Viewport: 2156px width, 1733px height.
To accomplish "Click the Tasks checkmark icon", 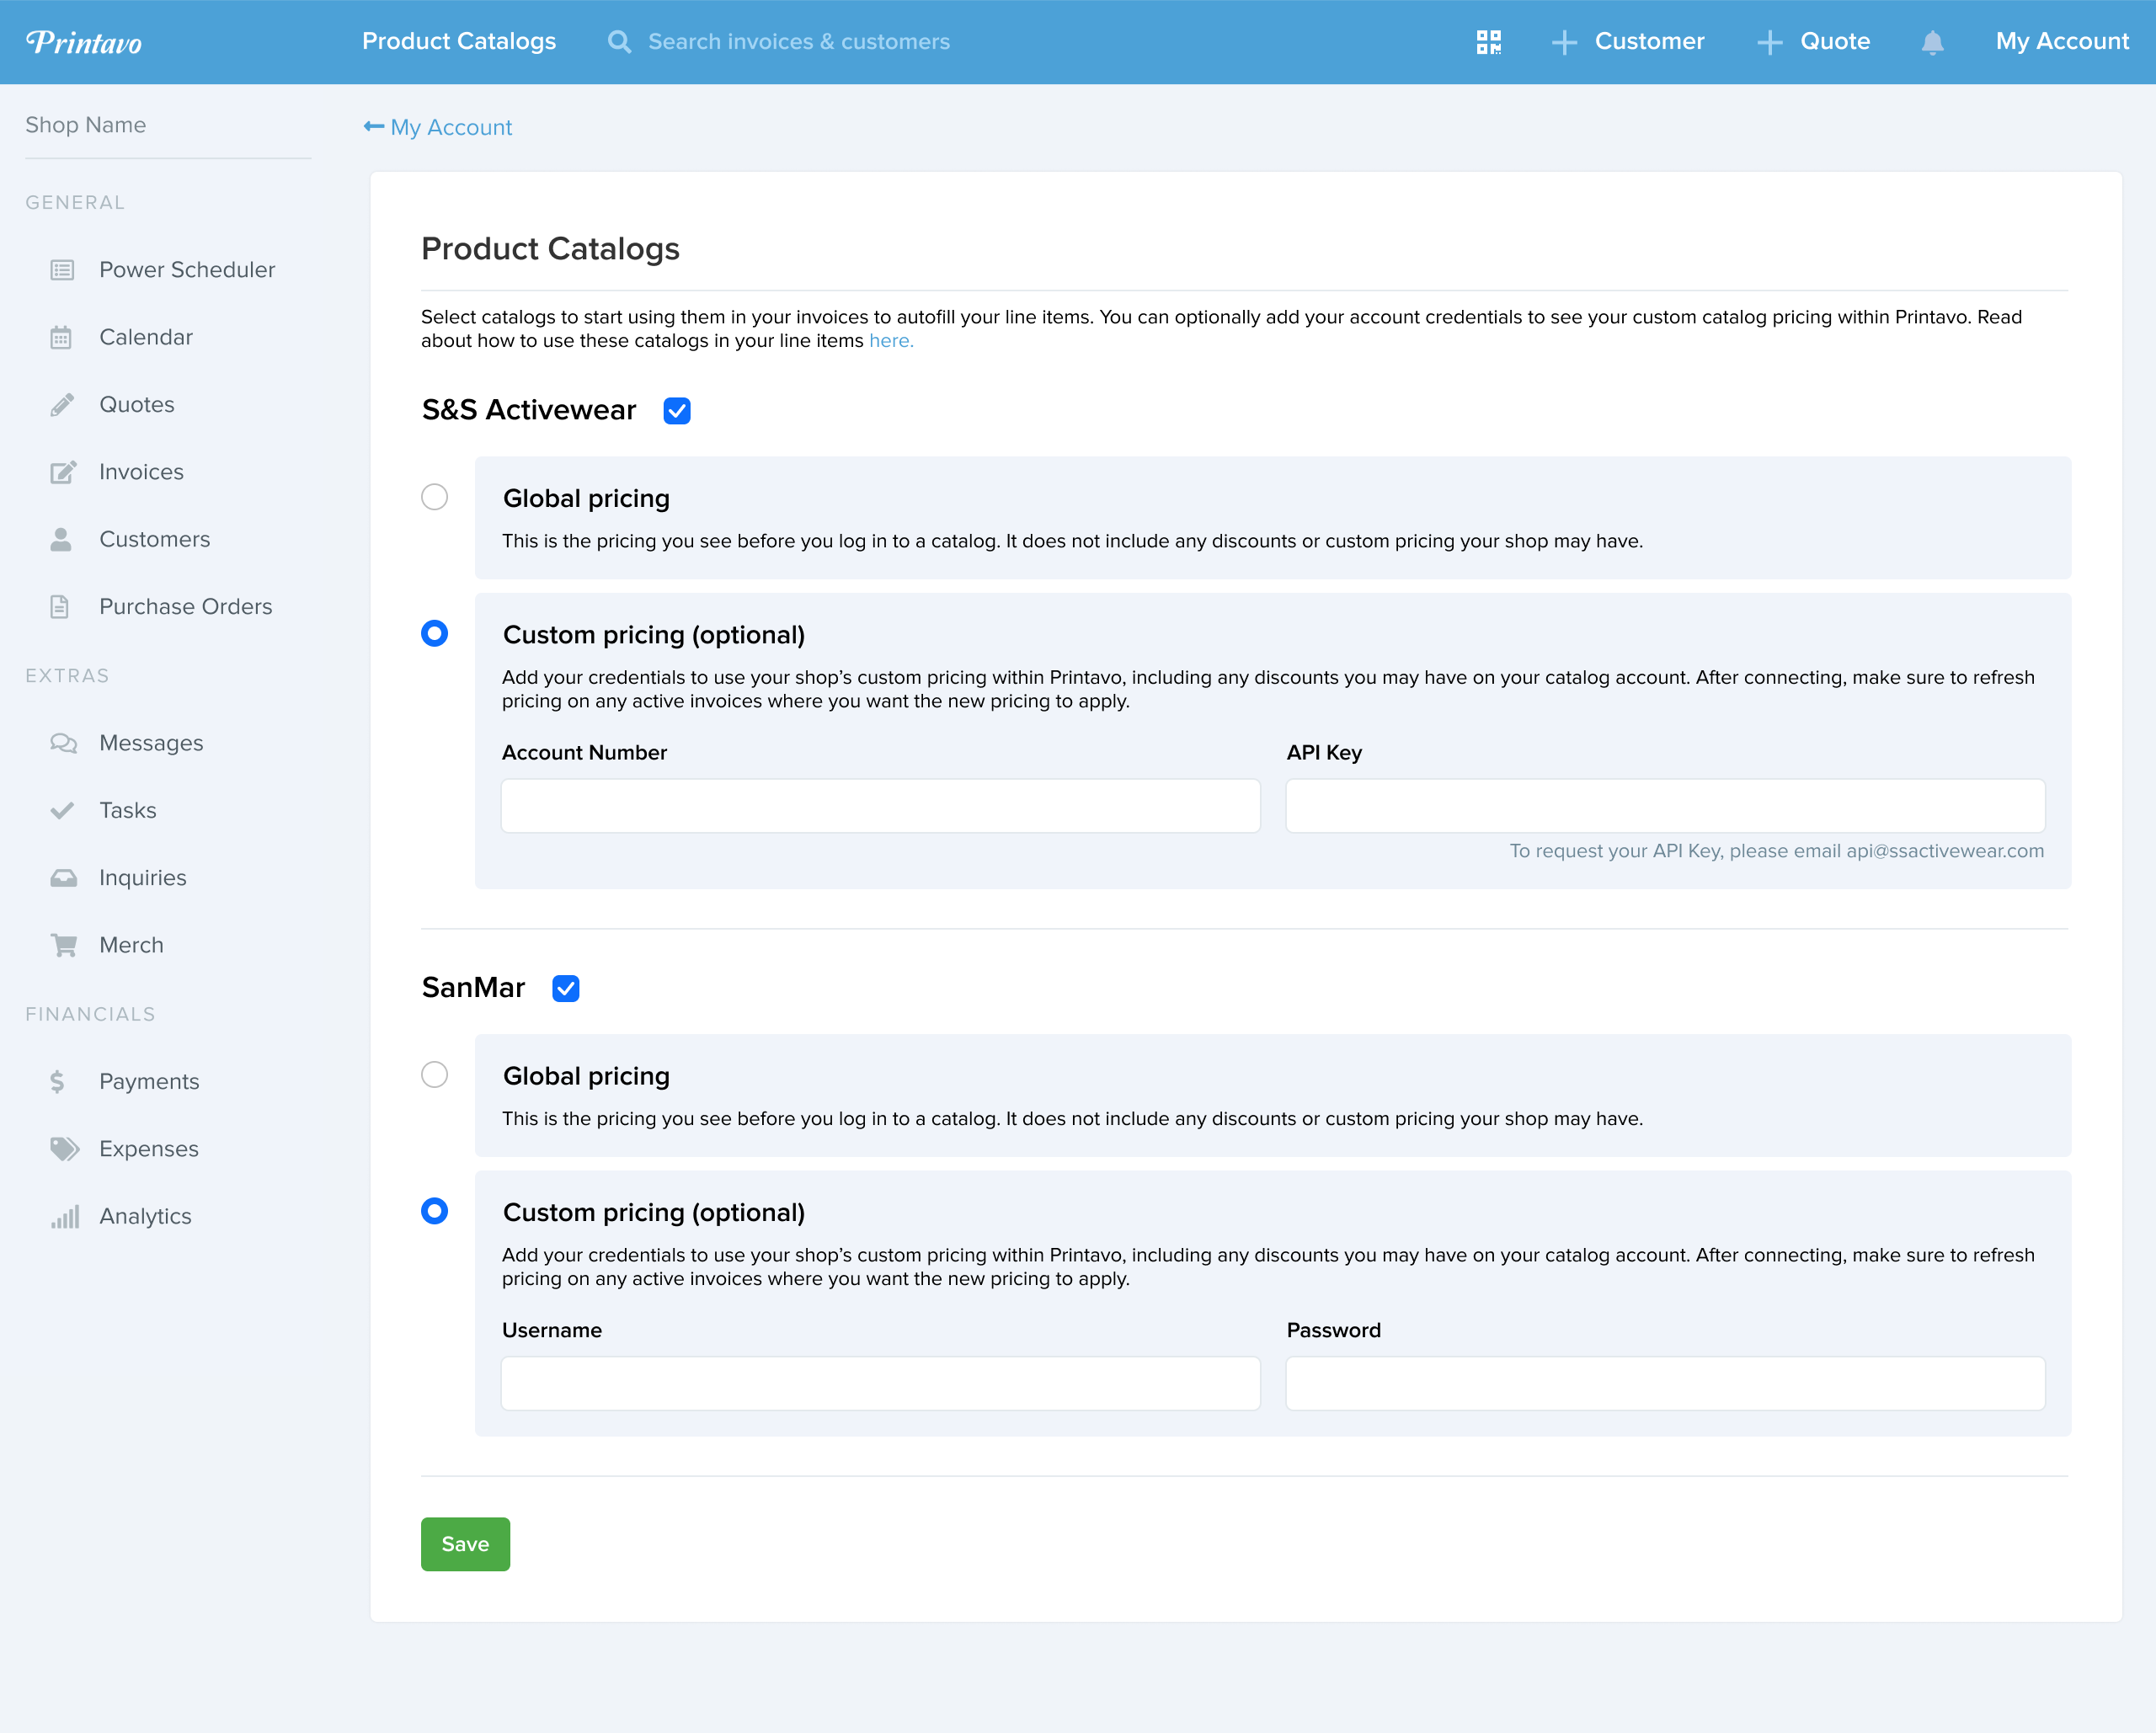I will pos(62,810).
